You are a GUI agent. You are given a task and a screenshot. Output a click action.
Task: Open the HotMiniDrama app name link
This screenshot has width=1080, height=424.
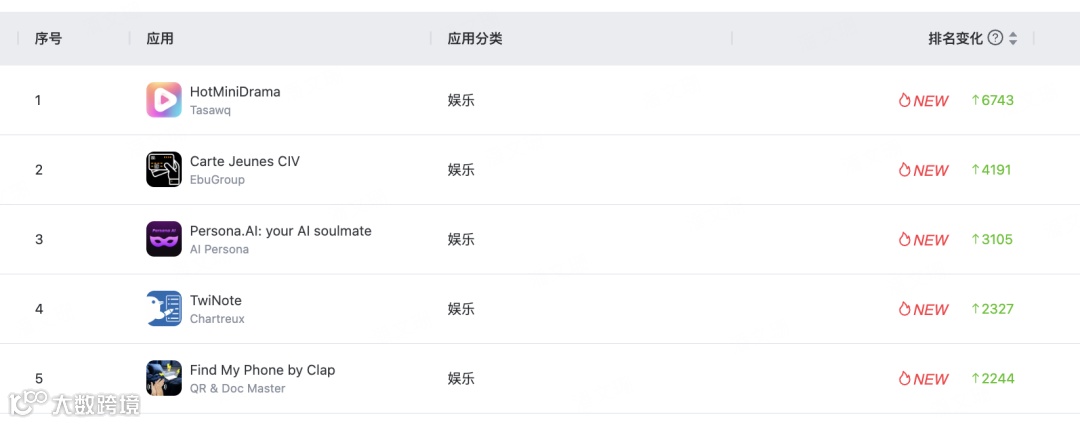click(235, 92)
